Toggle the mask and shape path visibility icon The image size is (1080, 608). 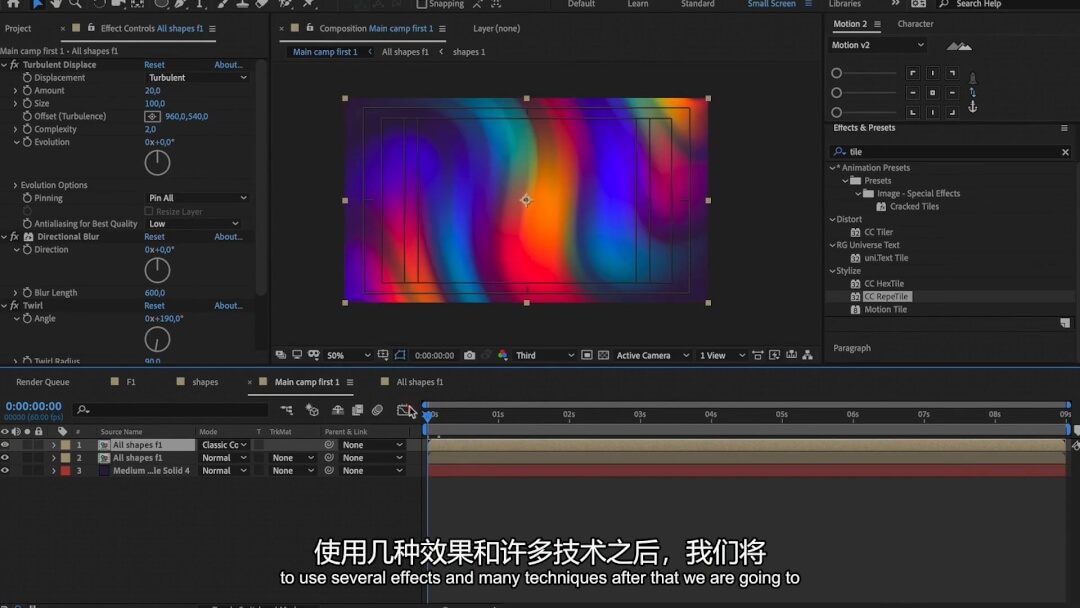[400, 355]
